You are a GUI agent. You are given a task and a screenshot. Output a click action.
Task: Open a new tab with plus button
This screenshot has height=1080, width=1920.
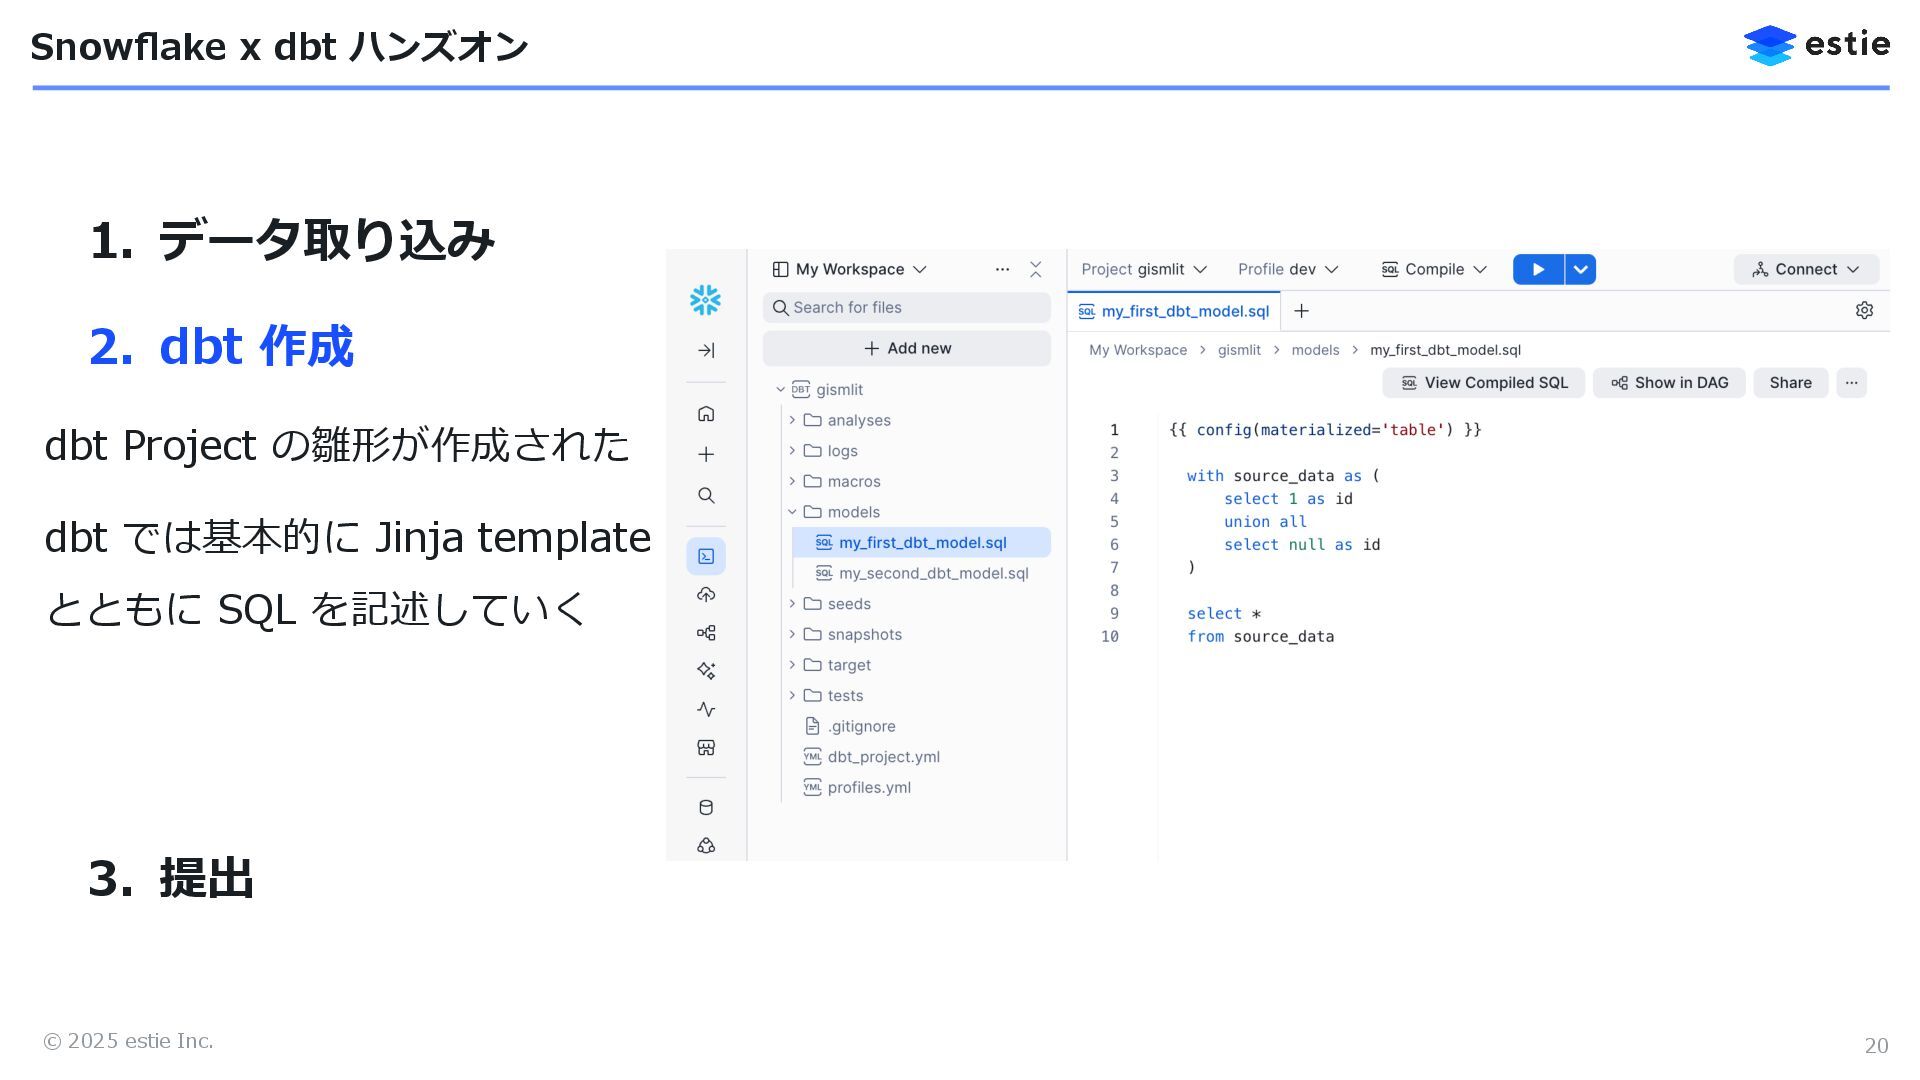click(x=1301, y=311)
